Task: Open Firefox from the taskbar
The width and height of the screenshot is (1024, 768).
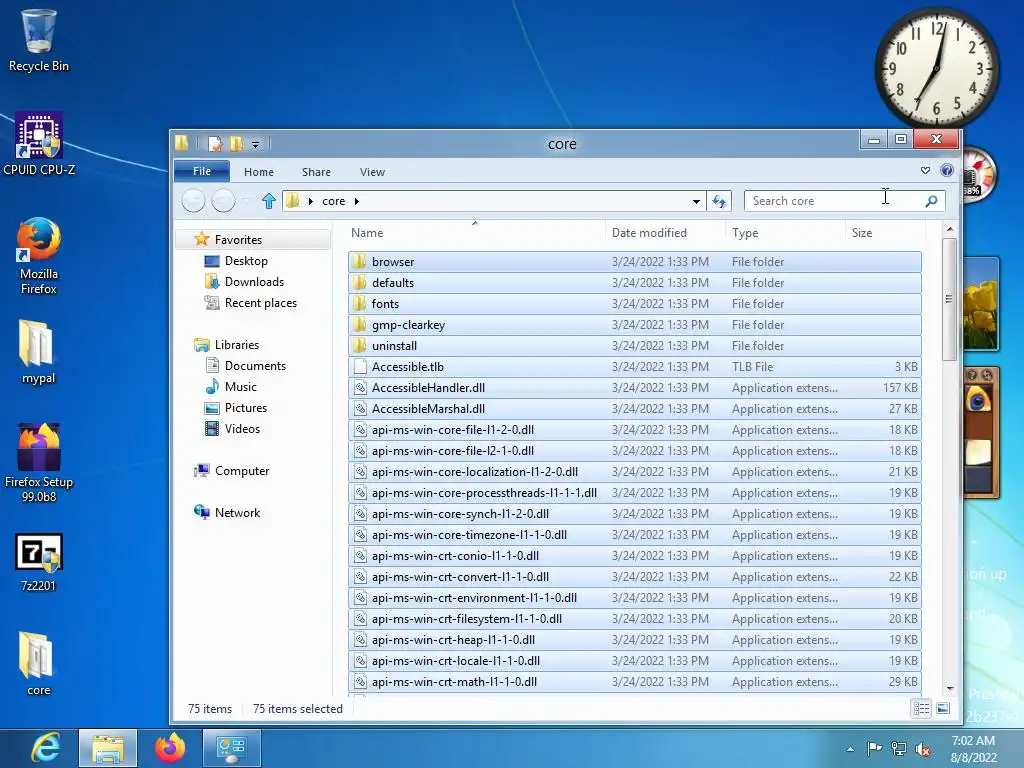Action: (x=170, y=748)
